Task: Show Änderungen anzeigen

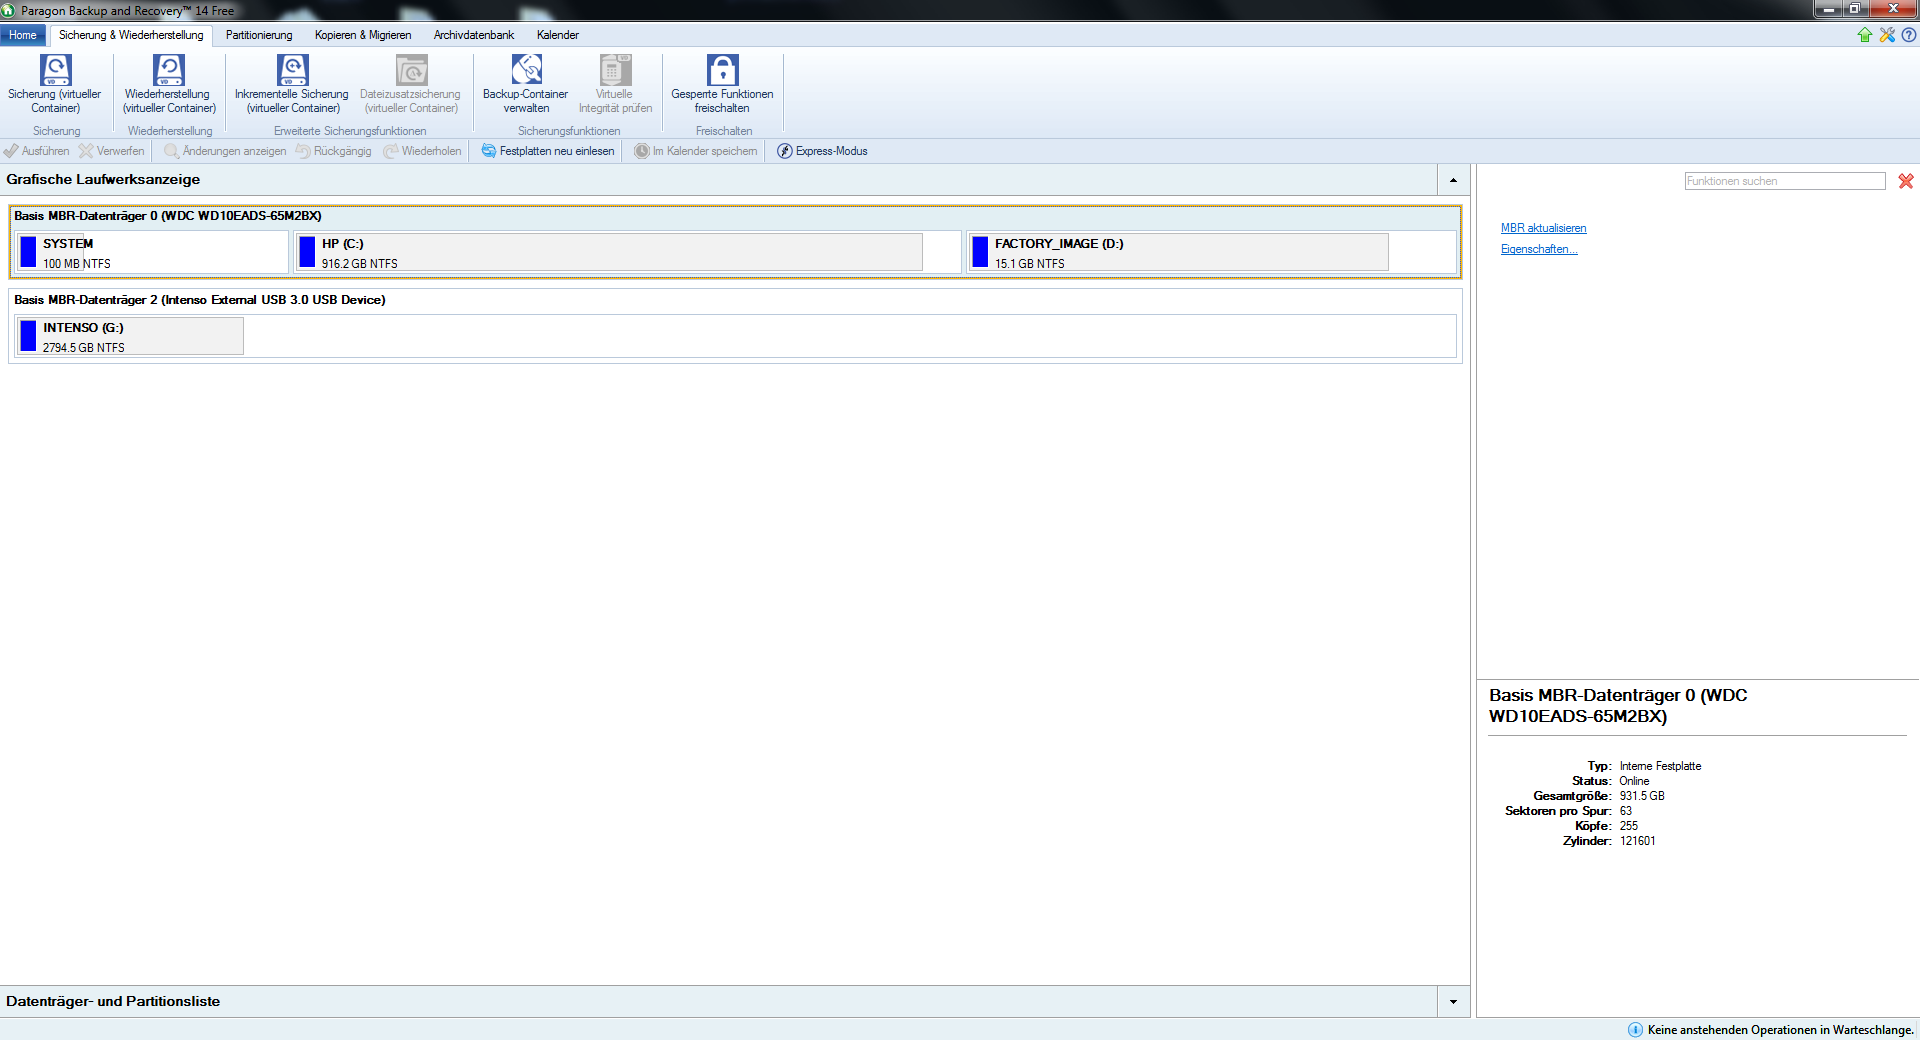Action: pos(225,151)
